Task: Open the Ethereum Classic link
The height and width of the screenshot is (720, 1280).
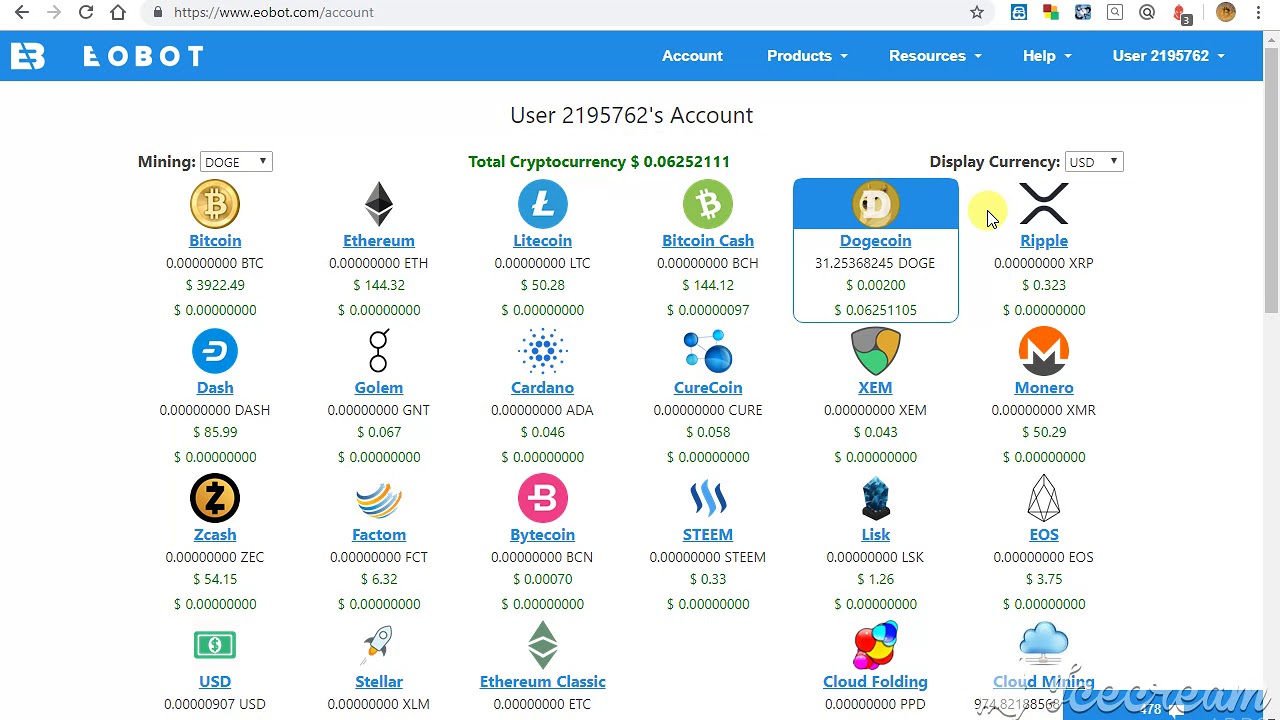Action: tap(543, 682)
